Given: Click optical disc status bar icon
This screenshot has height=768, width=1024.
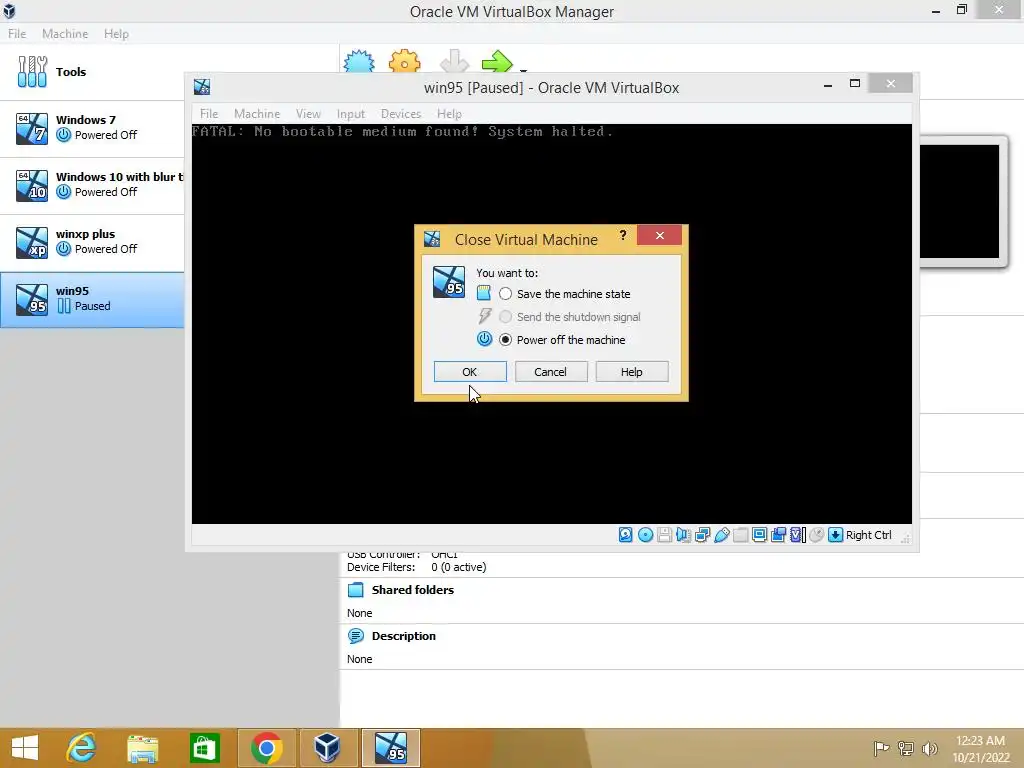Looking at the screenshot, I should 645,535.
